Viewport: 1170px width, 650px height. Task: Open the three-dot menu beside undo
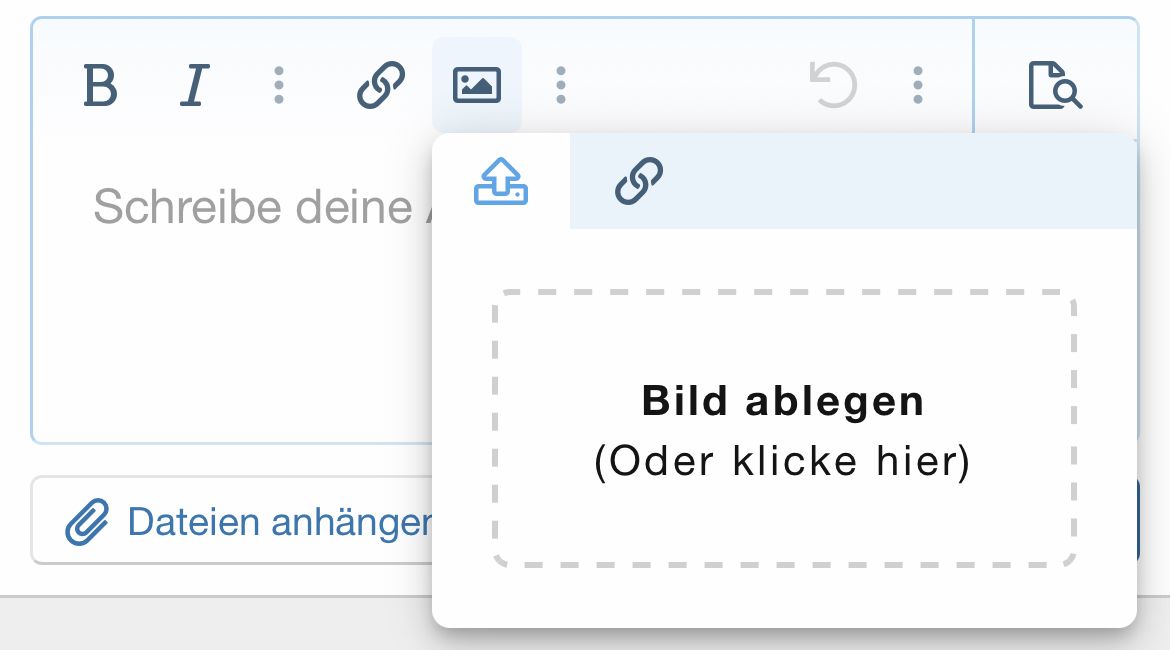[918, 85]
